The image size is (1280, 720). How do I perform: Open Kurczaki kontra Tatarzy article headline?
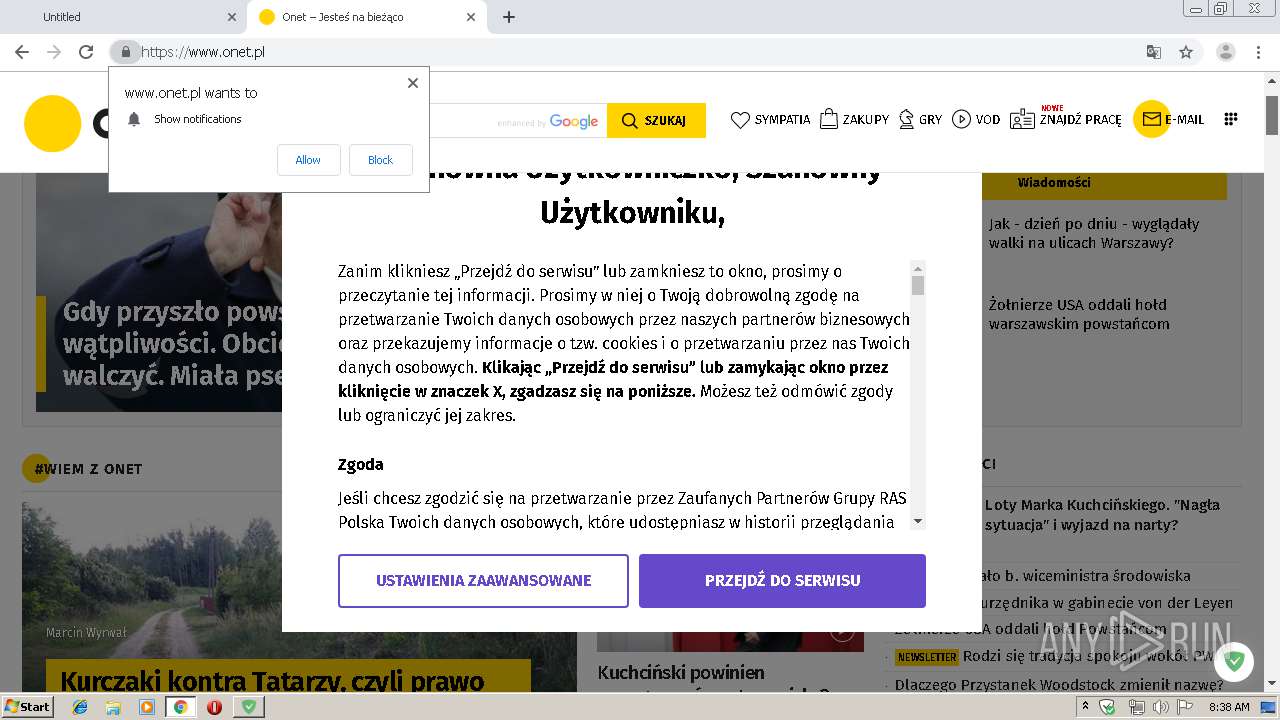tap(272, 682)
